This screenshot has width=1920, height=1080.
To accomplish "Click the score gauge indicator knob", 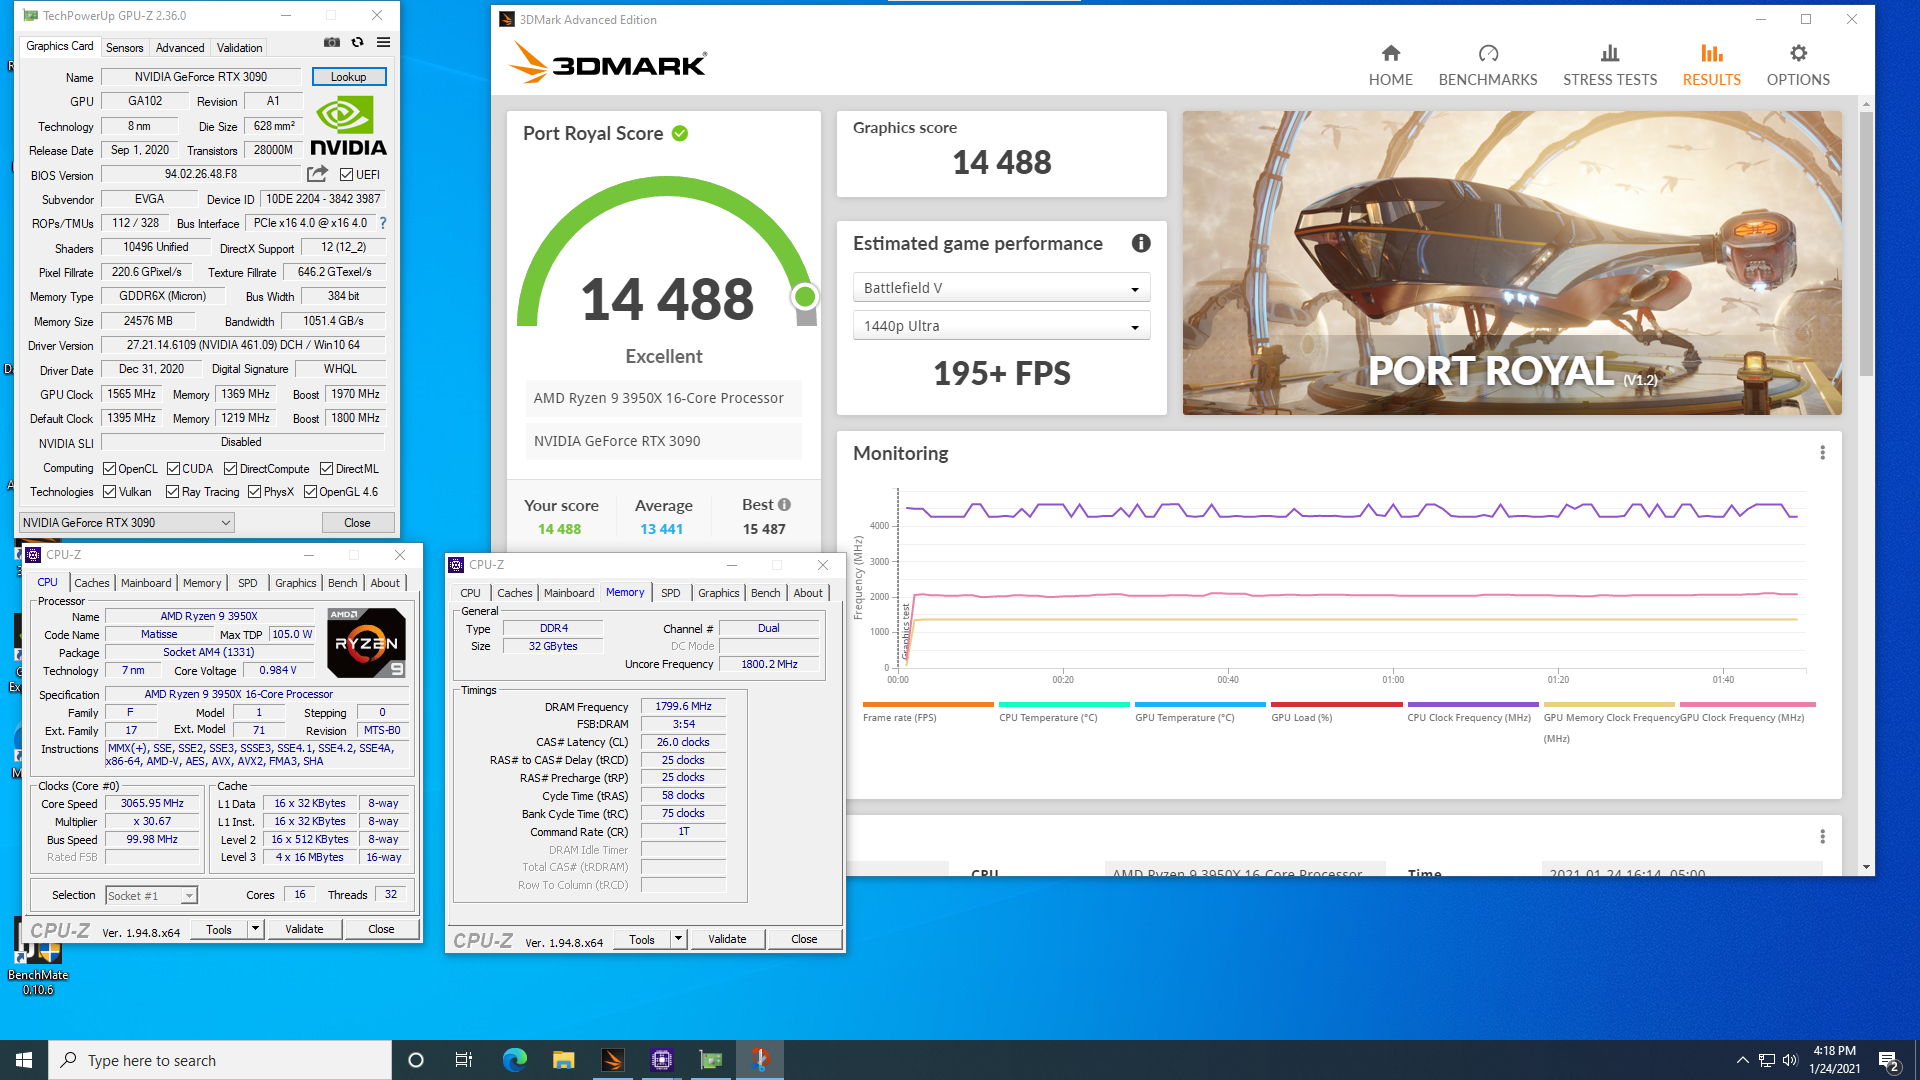I will point(805,297).
